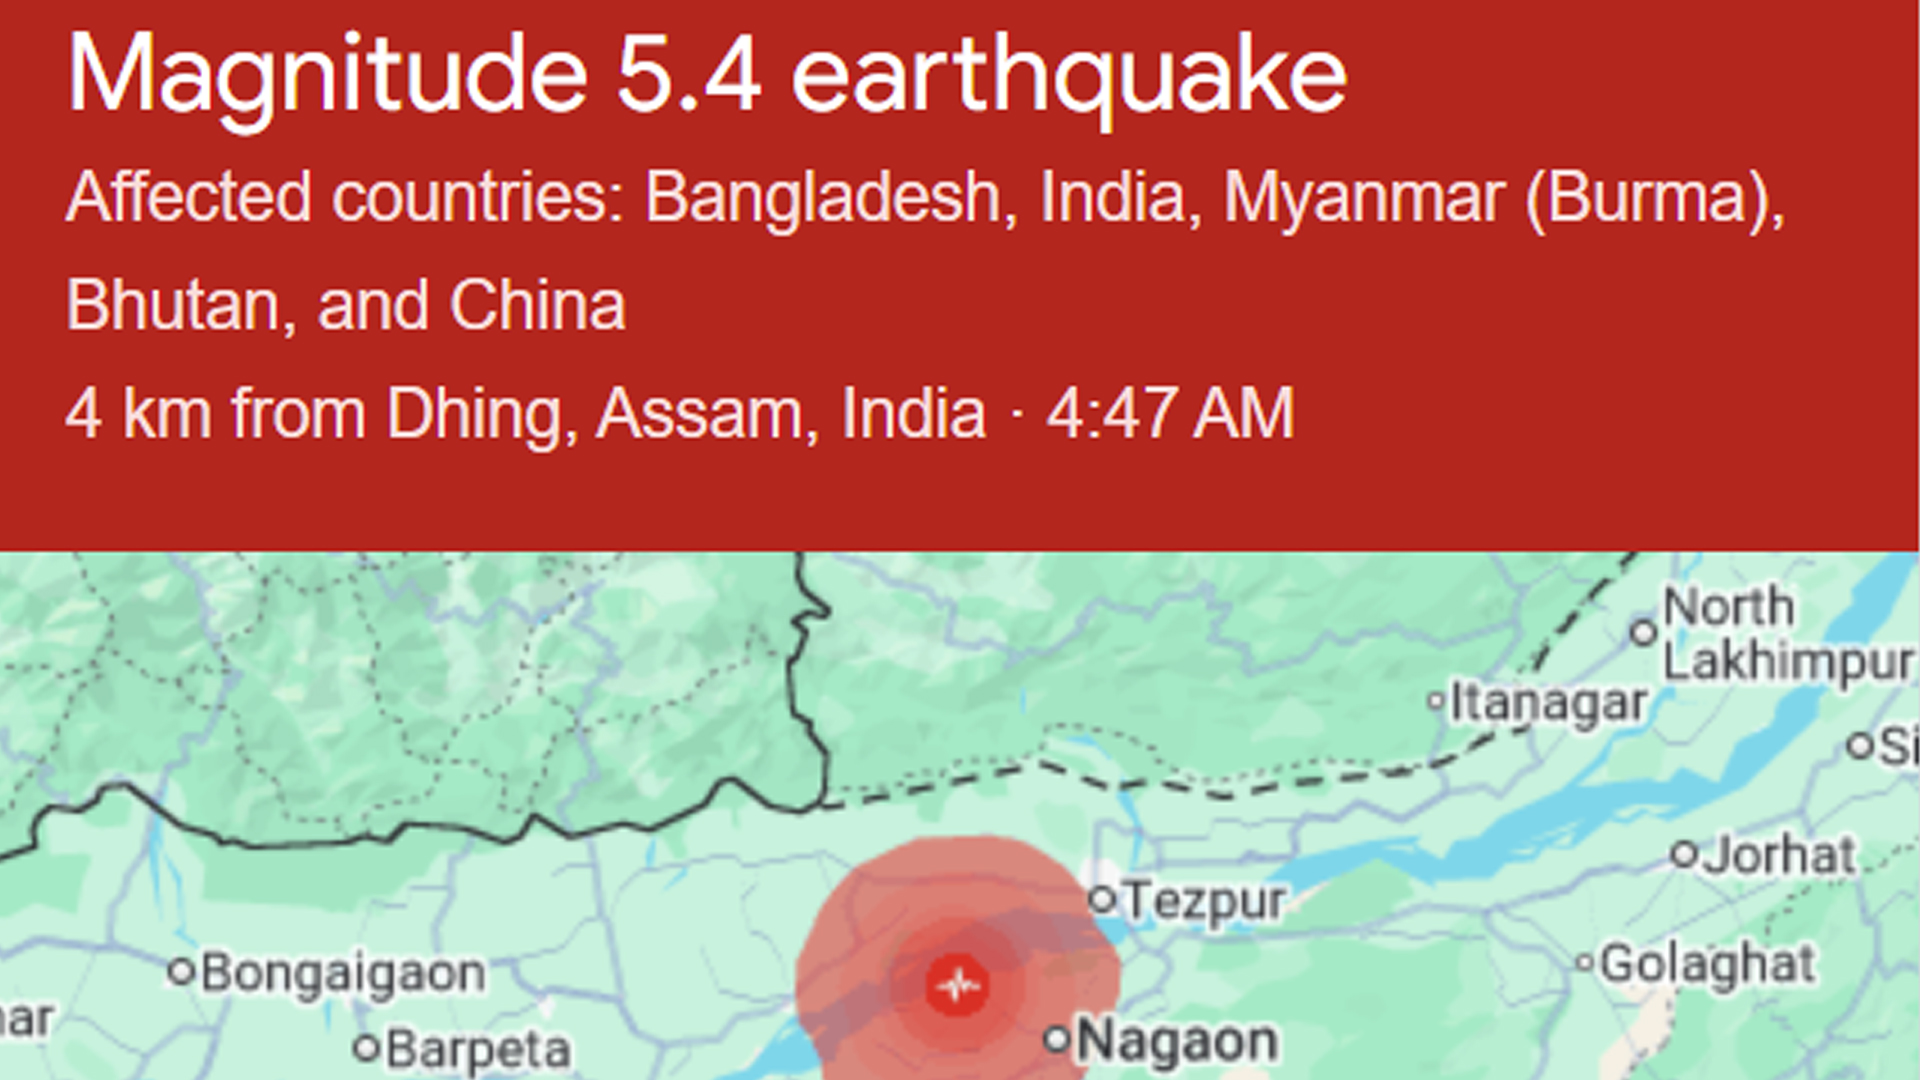Click the earthquake epicenter seismic icon

(x=958, y=985)
